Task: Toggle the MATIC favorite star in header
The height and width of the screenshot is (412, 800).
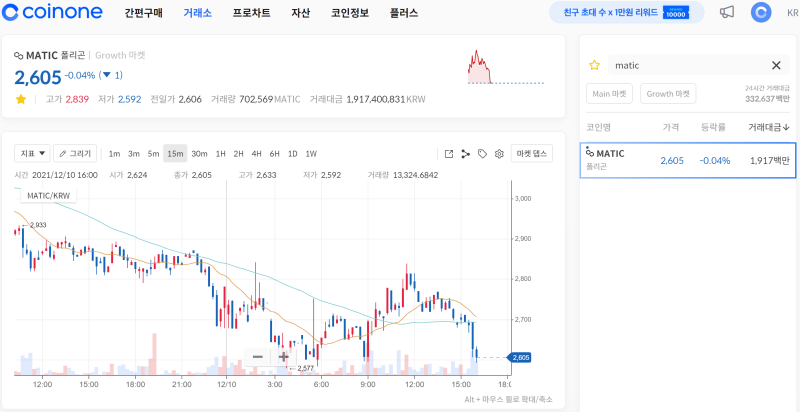Action: 20,99
